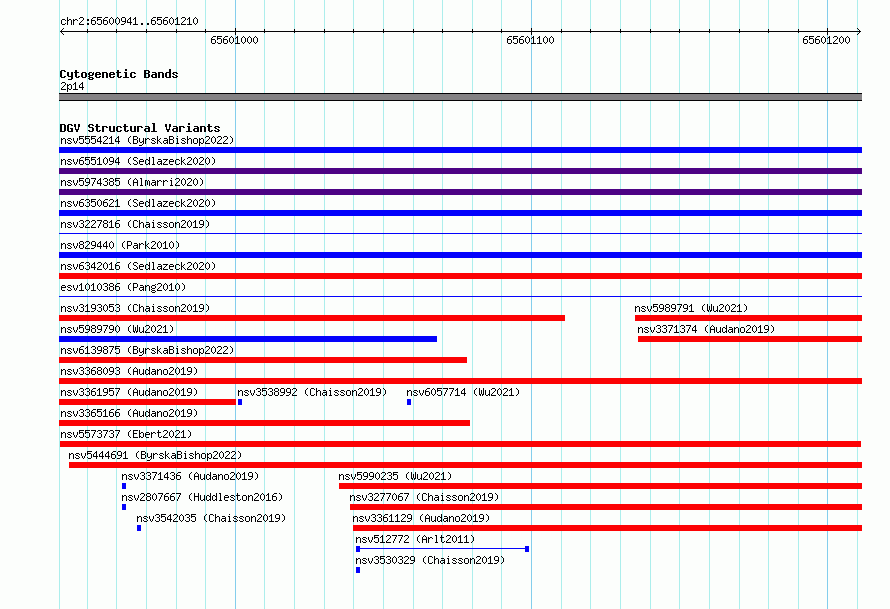Screen dimensions: 890x609
Task: Select the red bar under nsv3193053
Action: [312, 318]
